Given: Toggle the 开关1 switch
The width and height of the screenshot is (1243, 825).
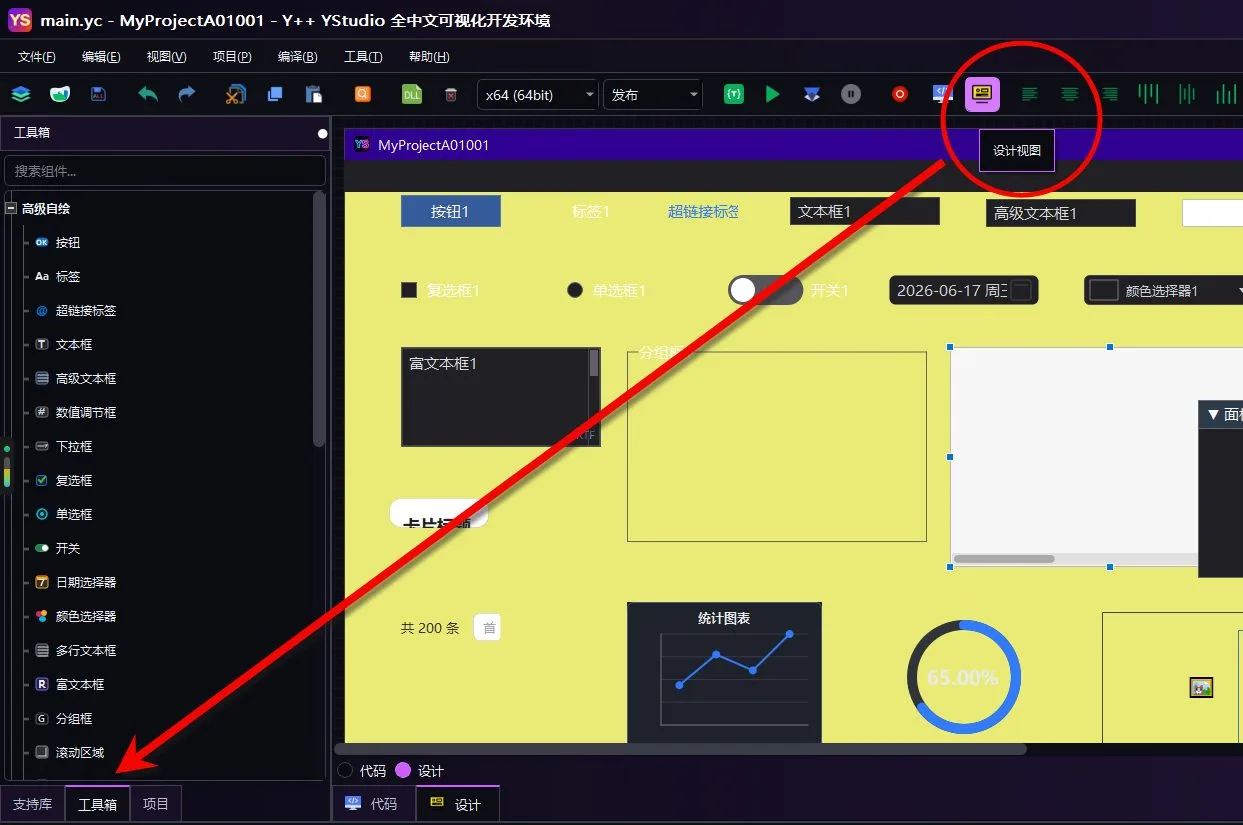Looking at the screenshot, I should point(765,290).
